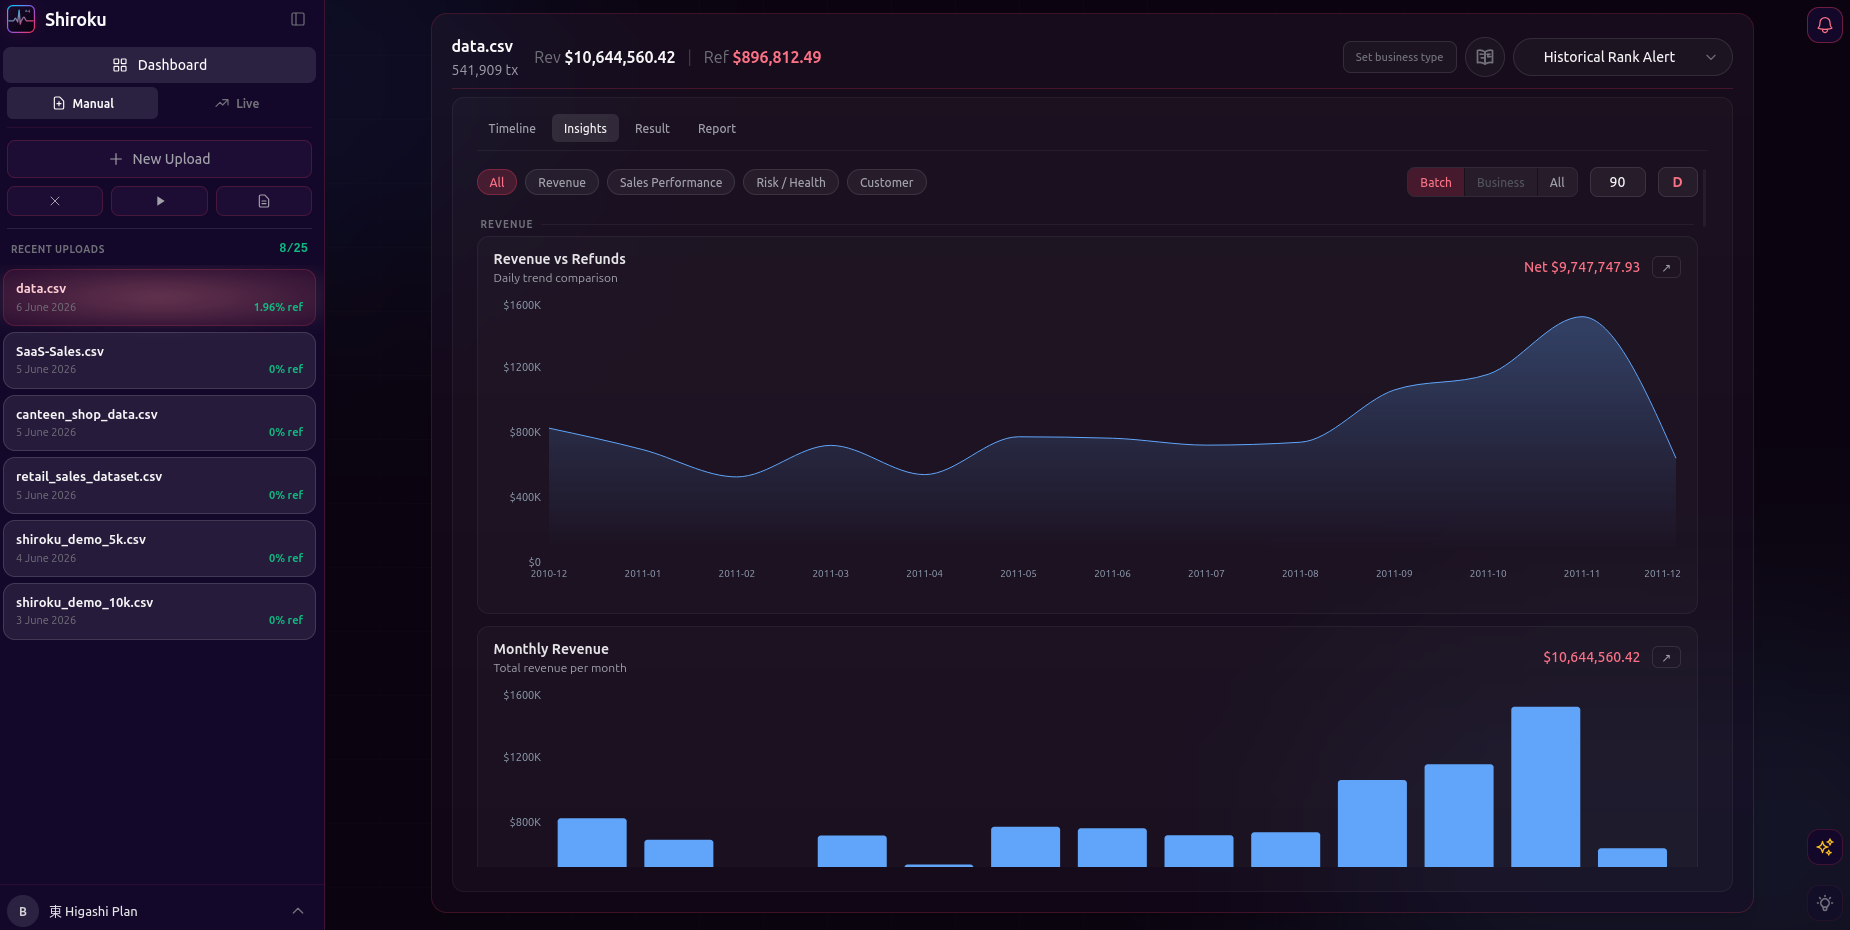Click the New Upload button
This screenshot has height=930, width=1850.
pyautogui.click(x=159, y=159)
